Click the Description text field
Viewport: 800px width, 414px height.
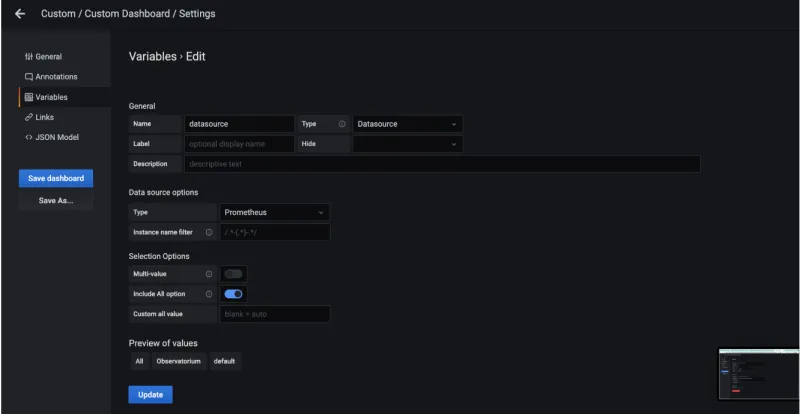click(442, 164)
